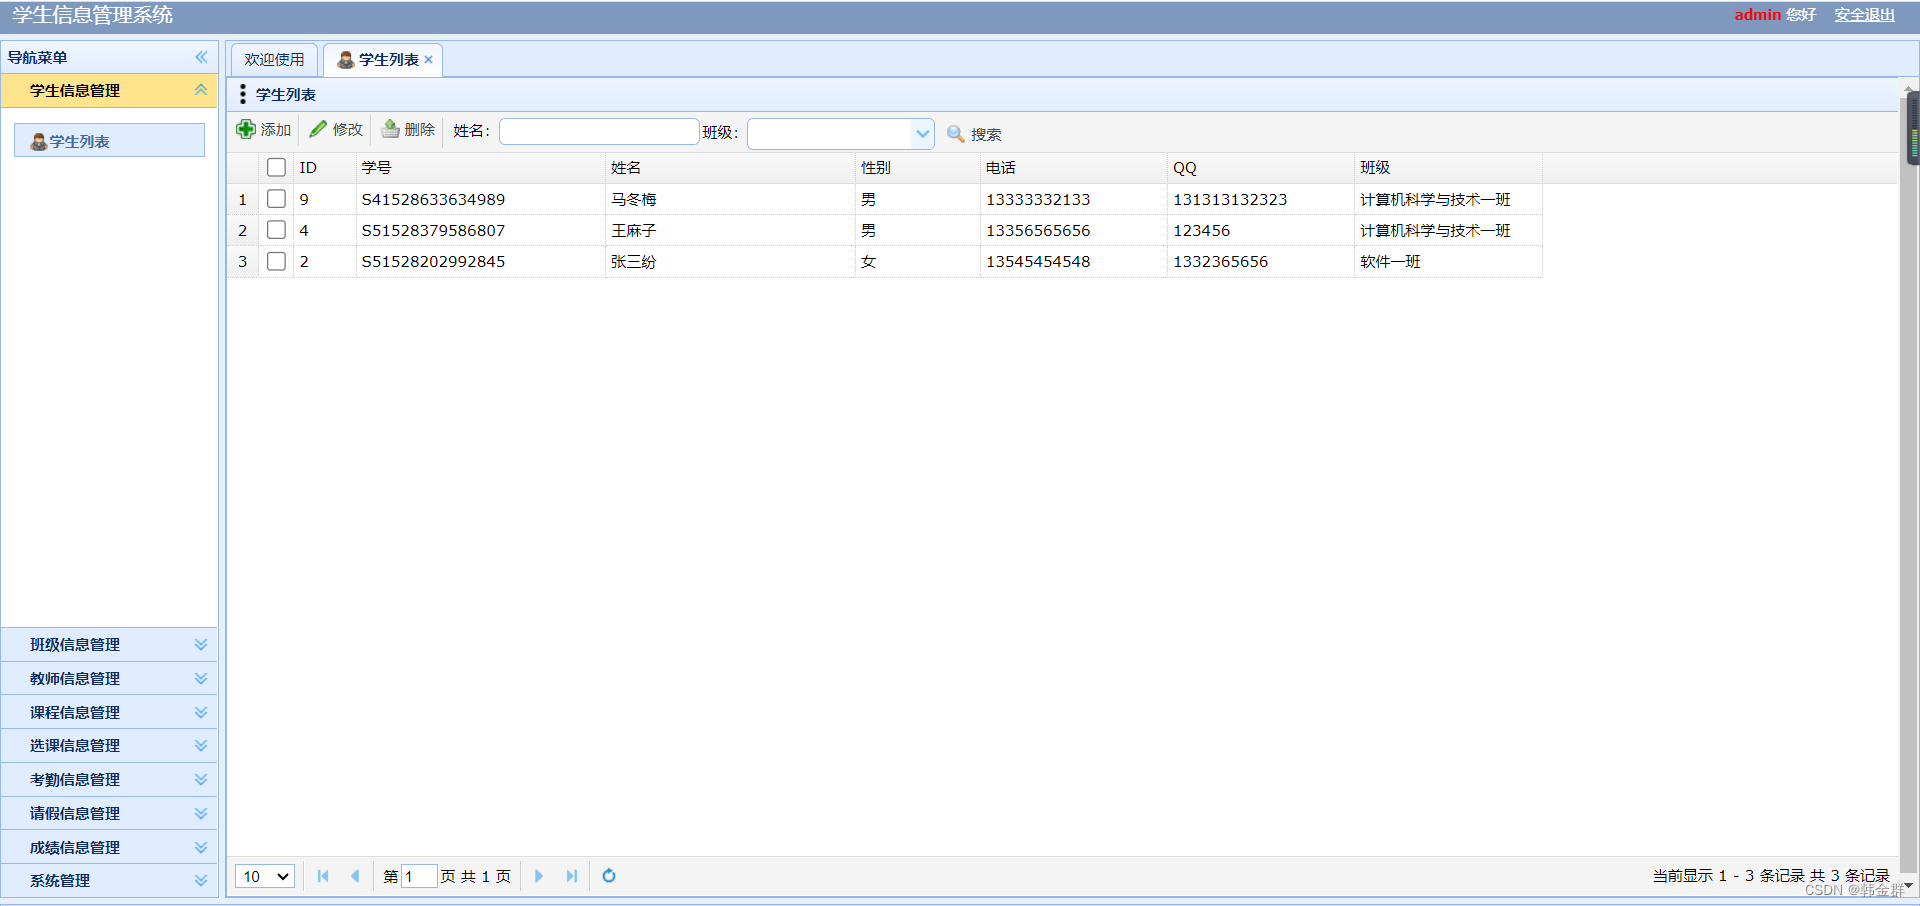The image size is (1920, 906).
Task: Click the 安全退出 logout link
Action: 1864,14
